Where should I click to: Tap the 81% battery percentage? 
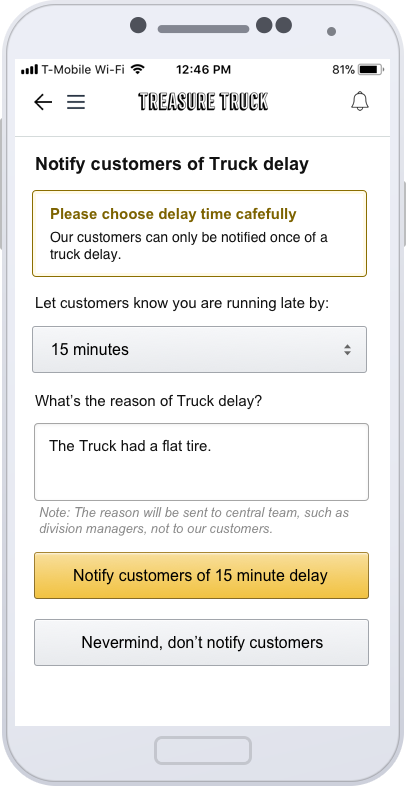click(x=343, y=70)
